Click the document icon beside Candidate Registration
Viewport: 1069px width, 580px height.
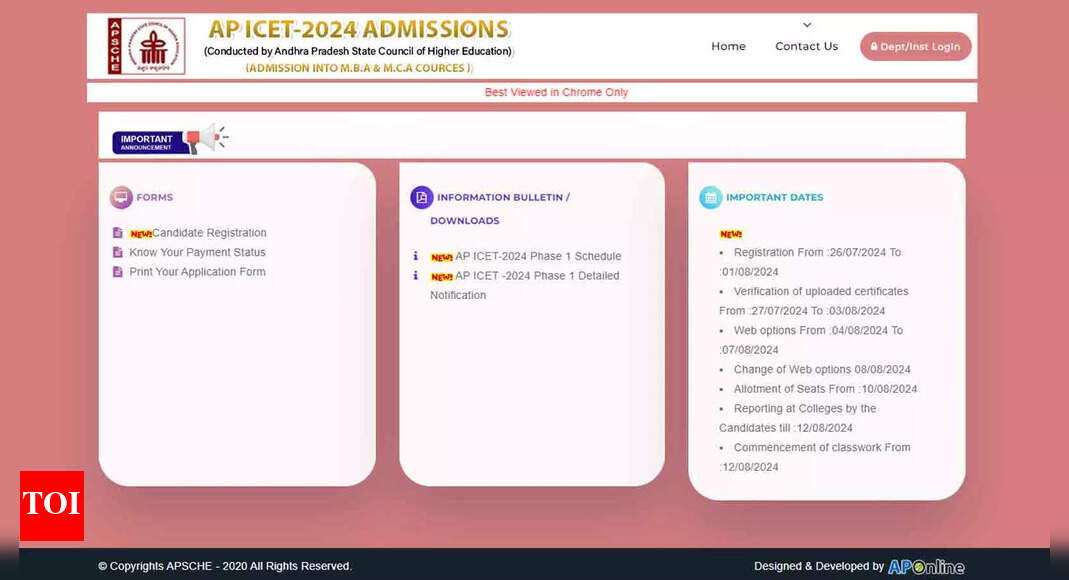118,233
